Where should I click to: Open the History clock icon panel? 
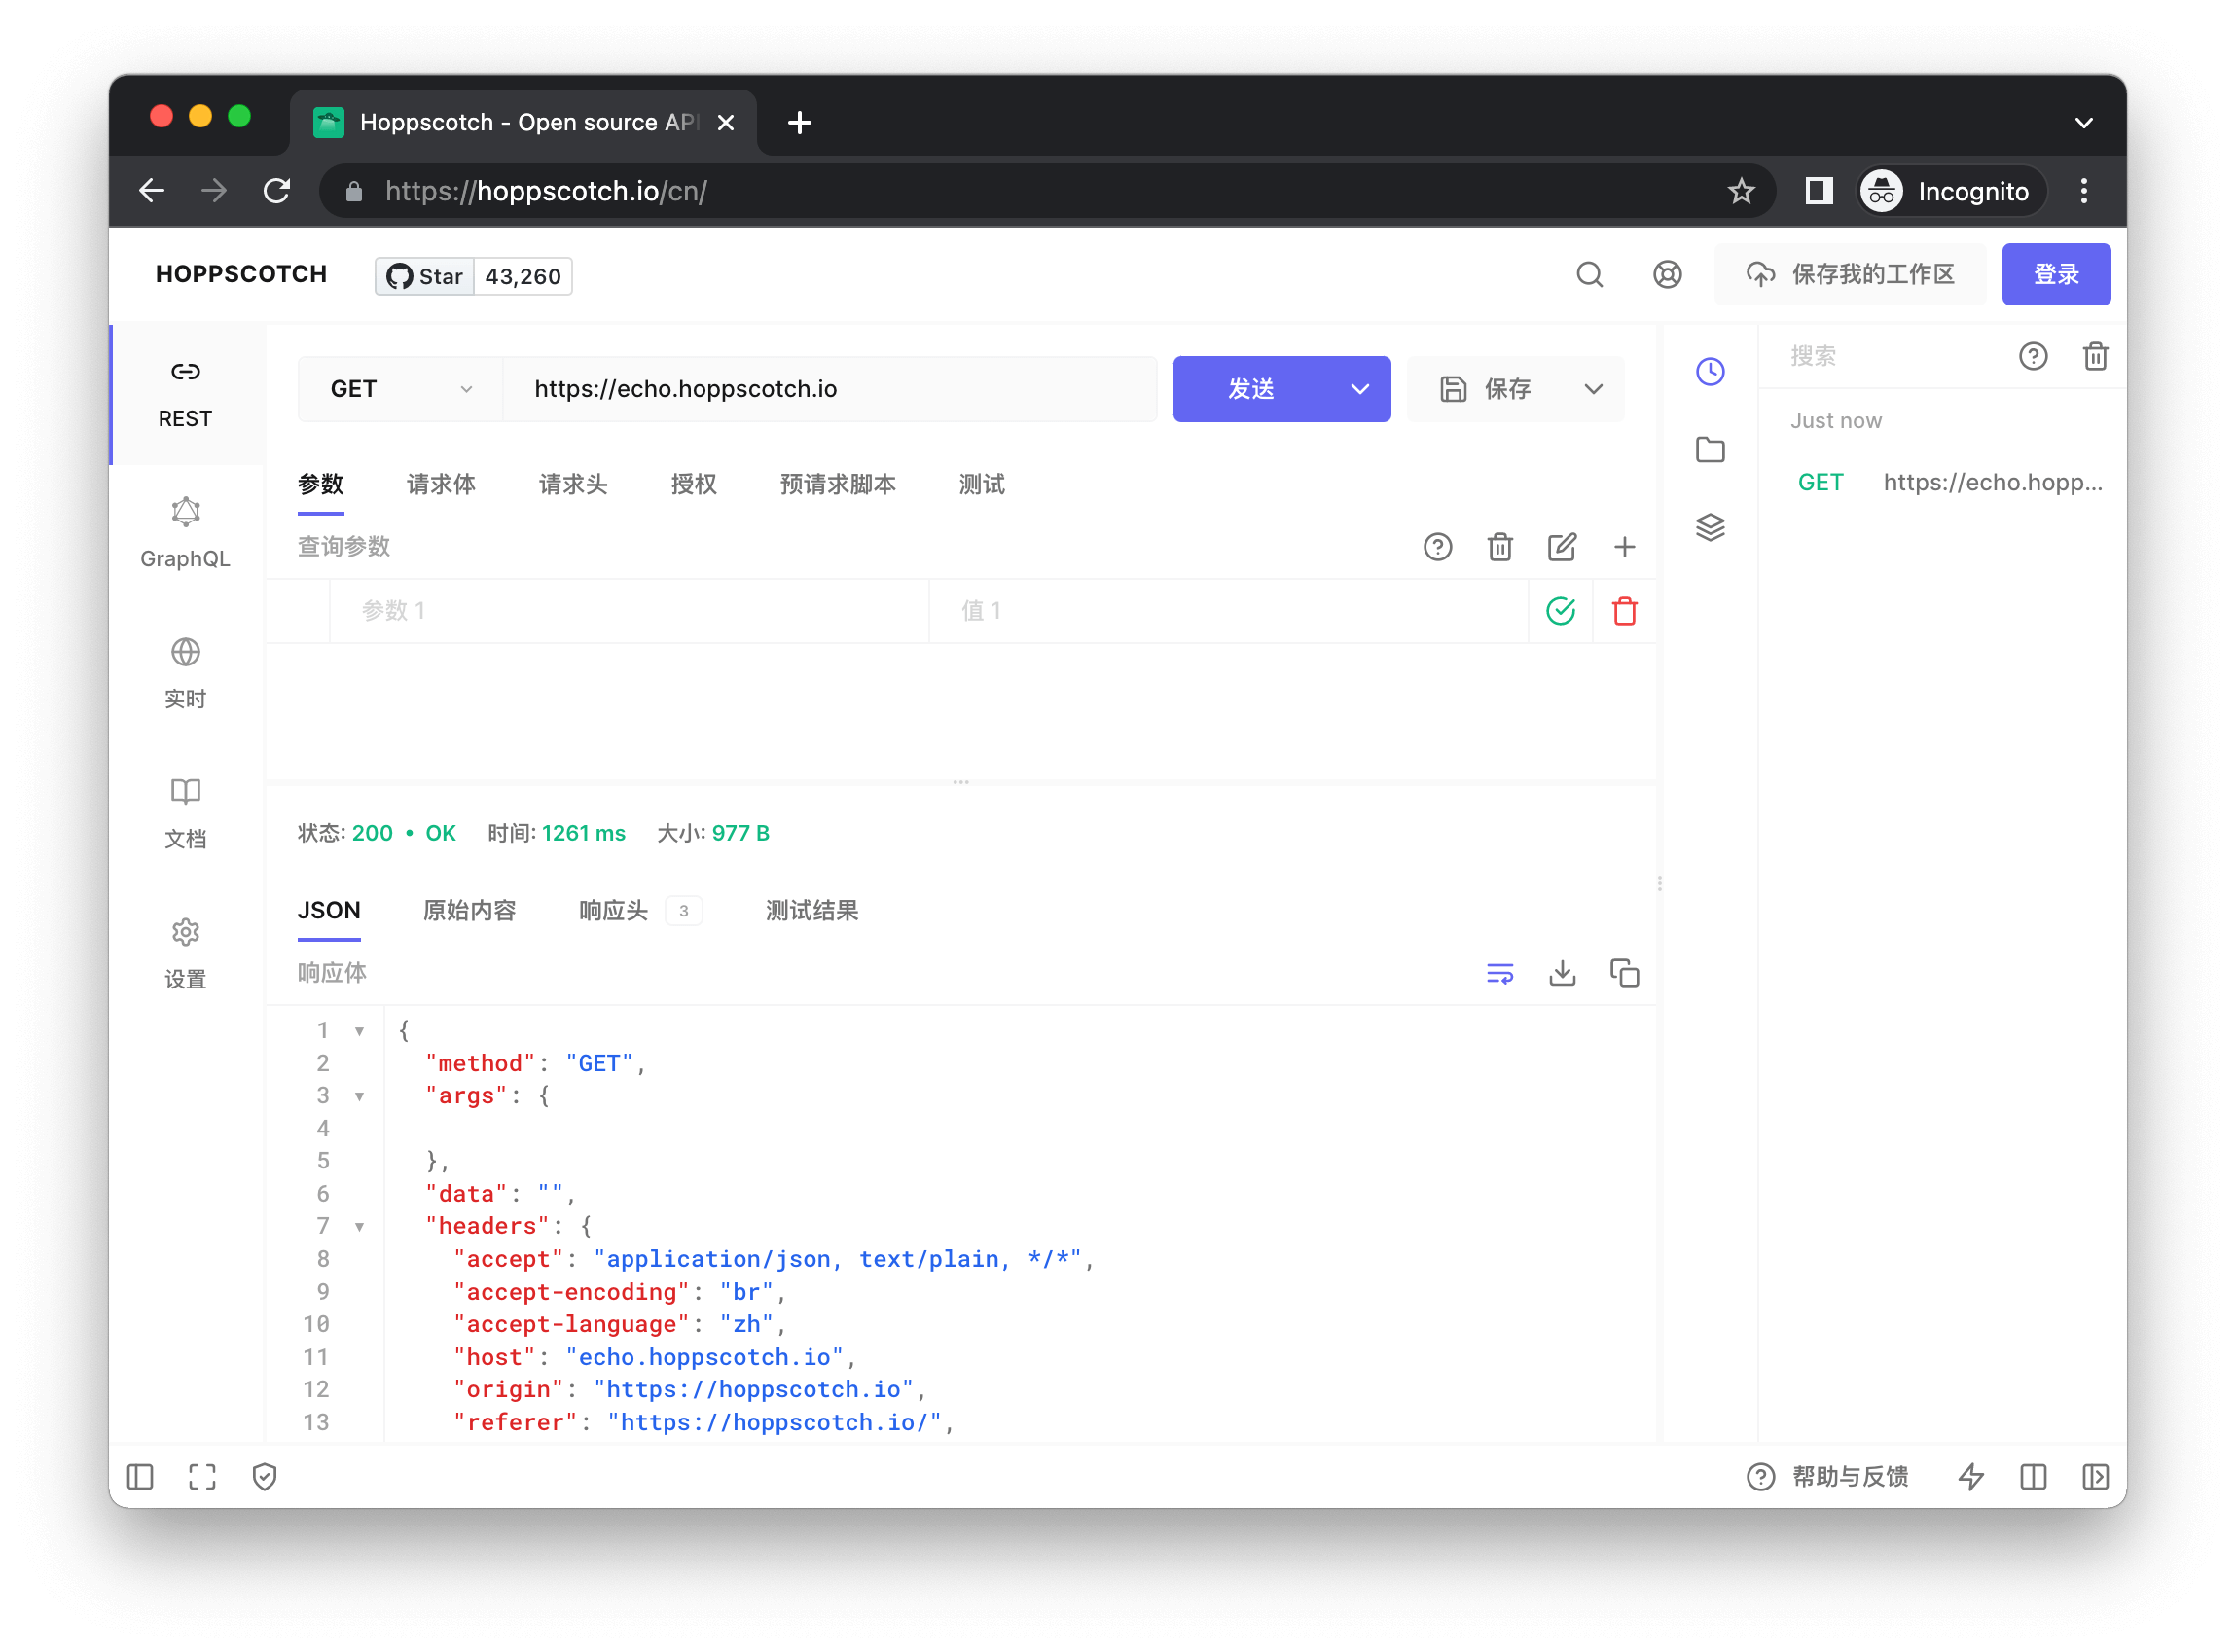coord(1710,372)
